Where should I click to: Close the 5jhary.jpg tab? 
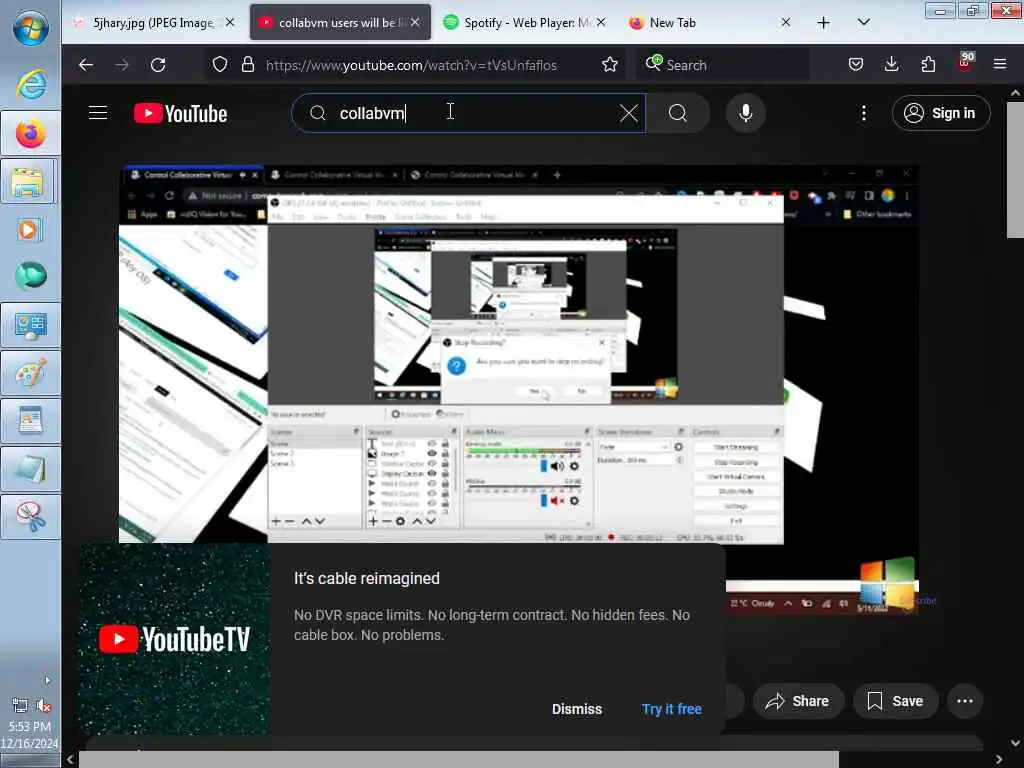pos(230,23)
